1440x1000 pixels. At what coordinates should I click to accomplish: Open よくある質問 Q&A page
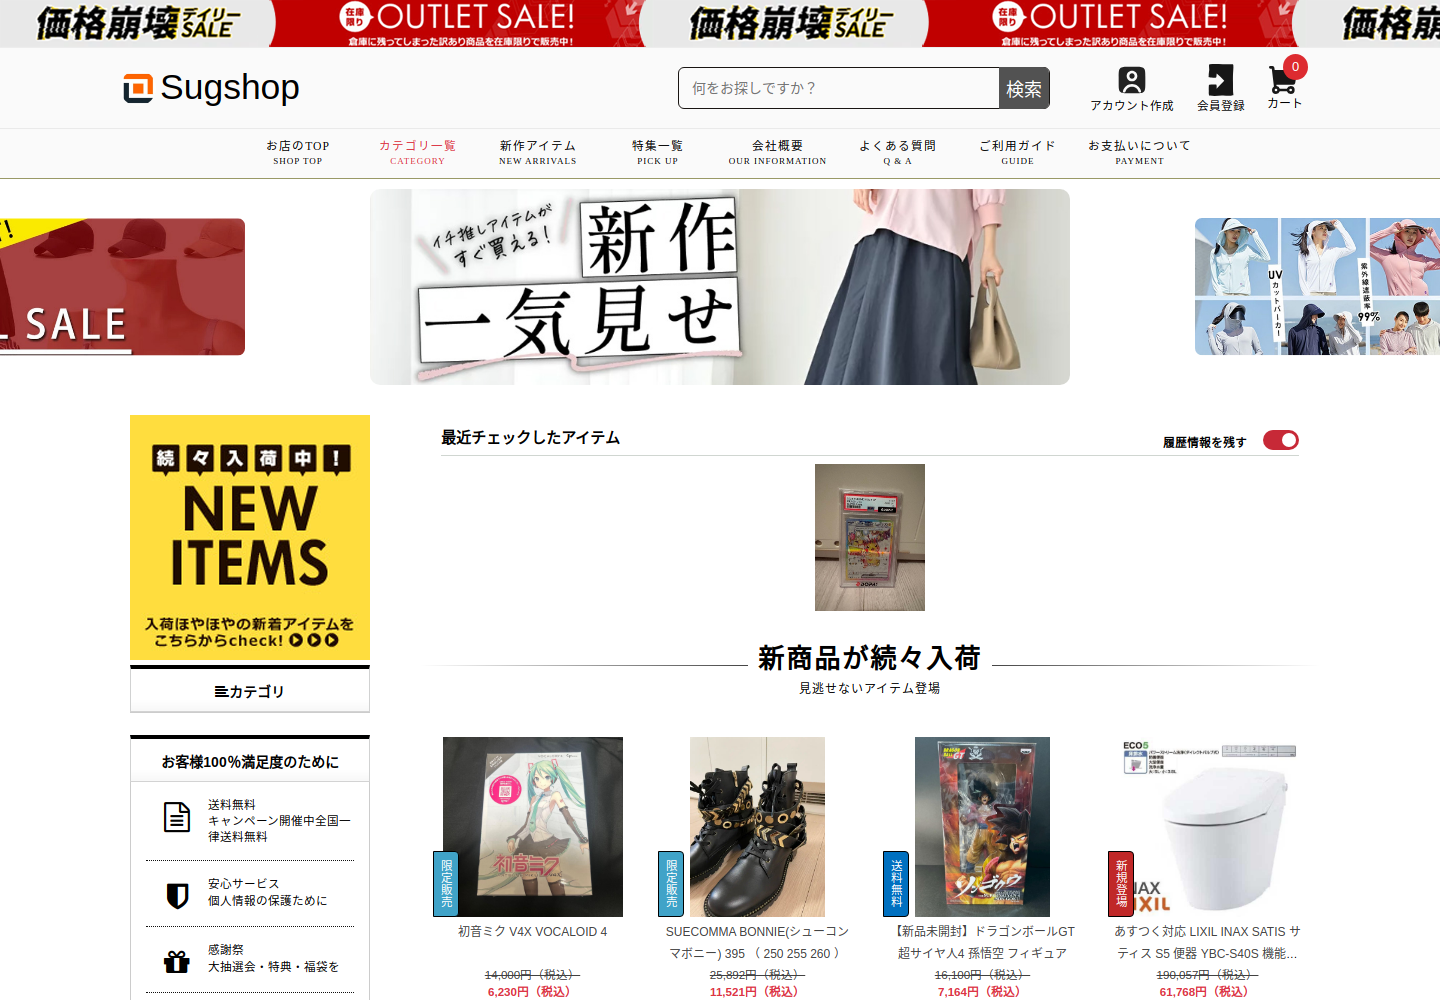pyautogui.click(x=898, y=152)
